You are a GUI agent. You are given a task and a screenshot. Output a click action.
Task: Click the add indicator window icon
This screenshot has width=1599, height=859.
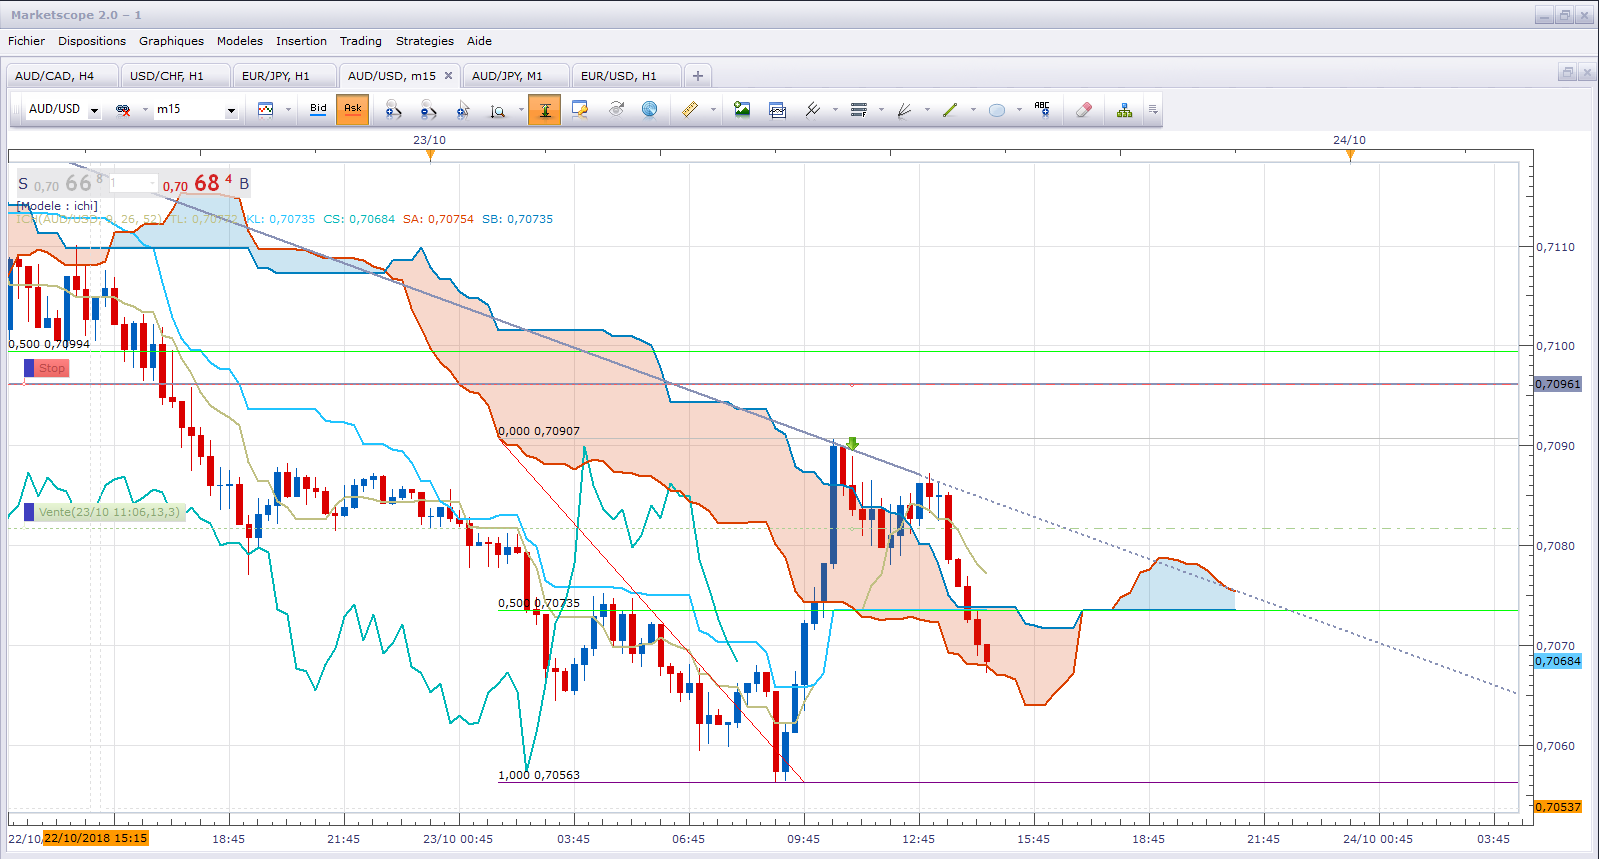tap(777, 110)
